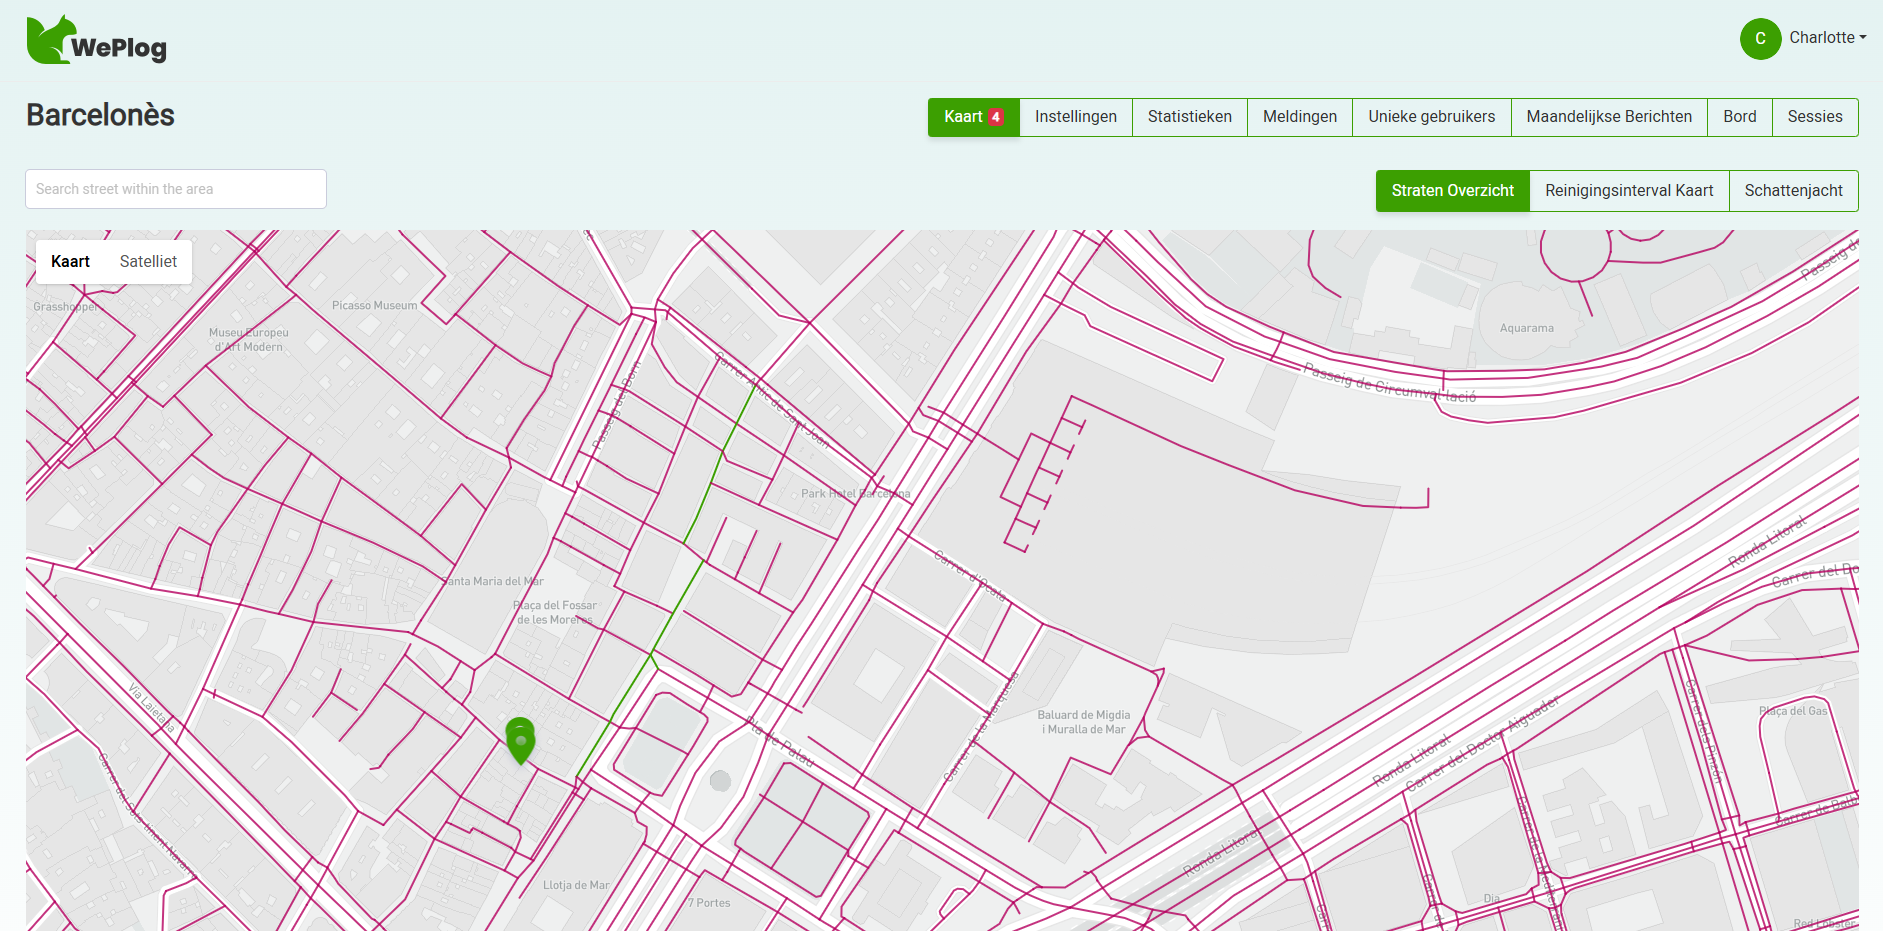1883x931 pixels.
Task: Click the Charlotte user avatar circle
Action: (1760, 39)
